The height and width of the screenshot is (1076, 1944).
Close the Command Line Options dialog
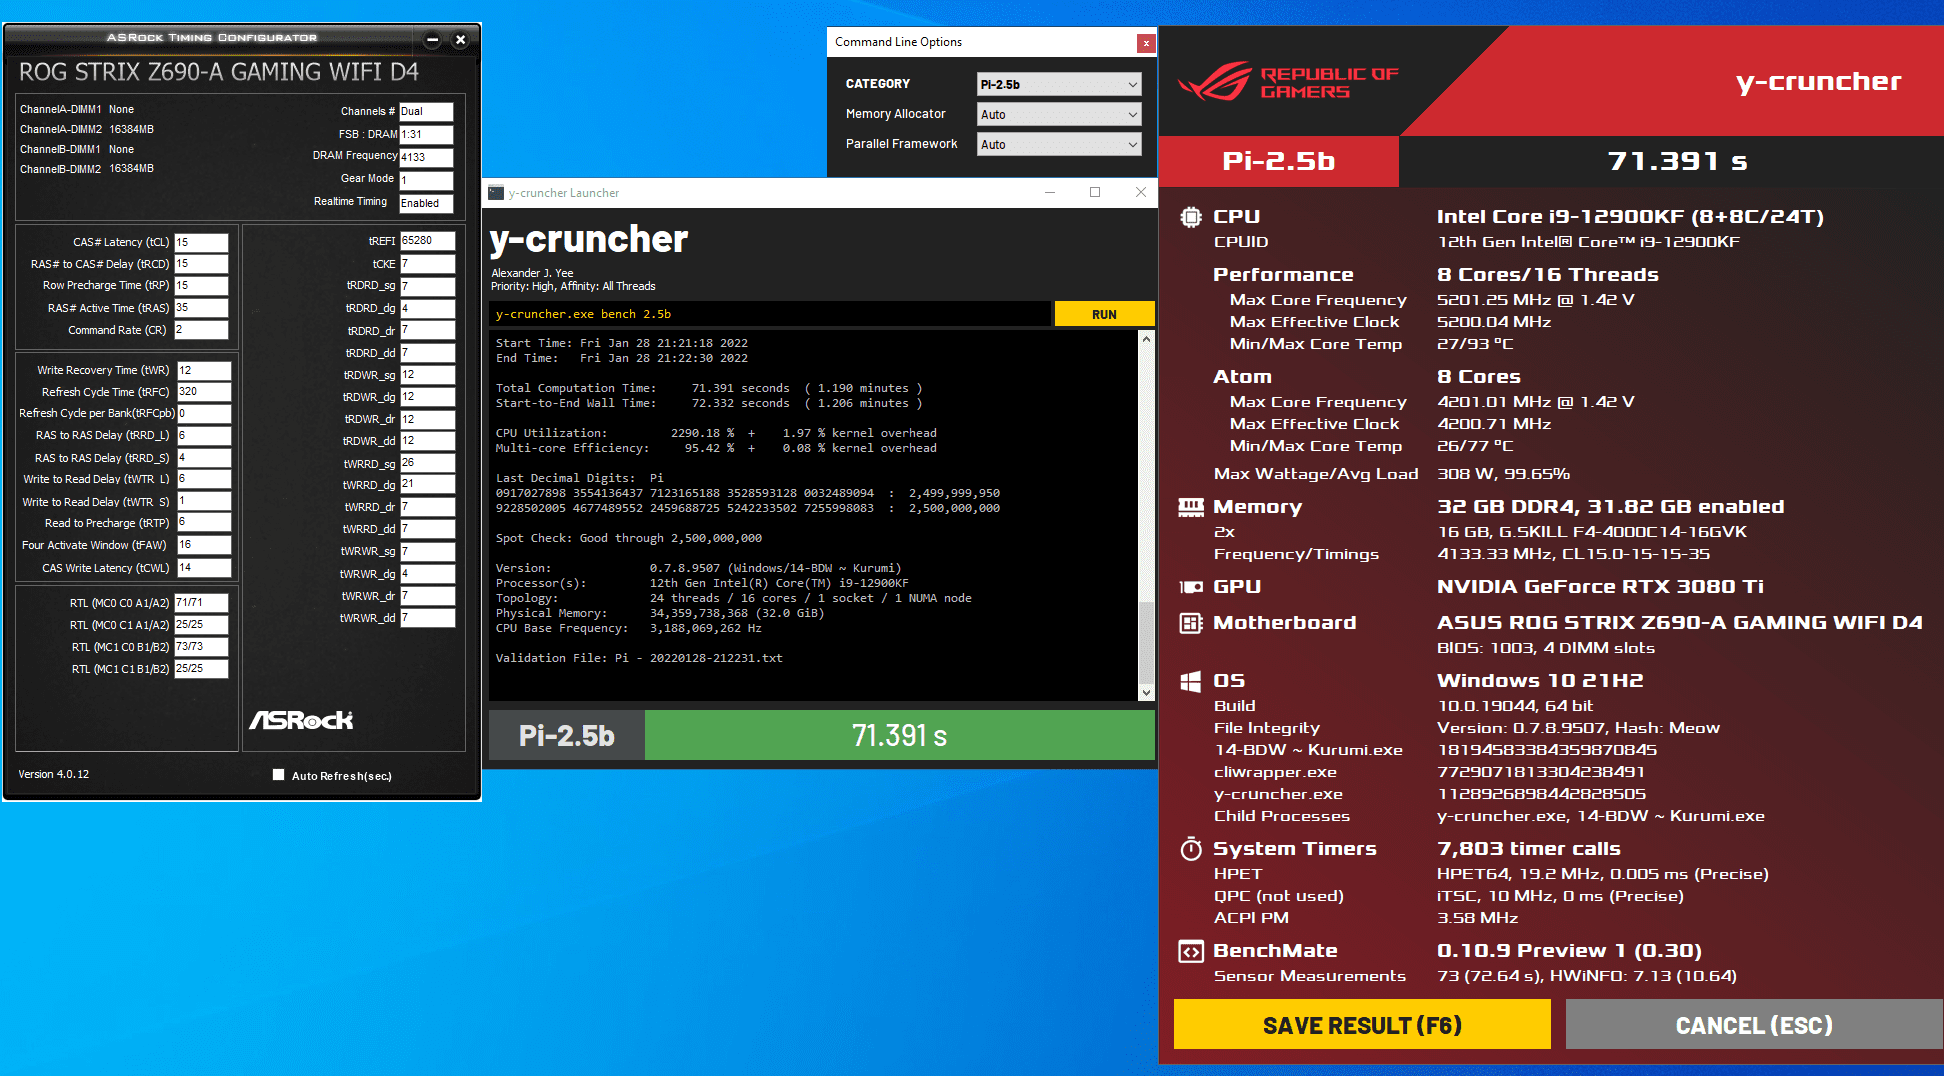point(1146,43)
